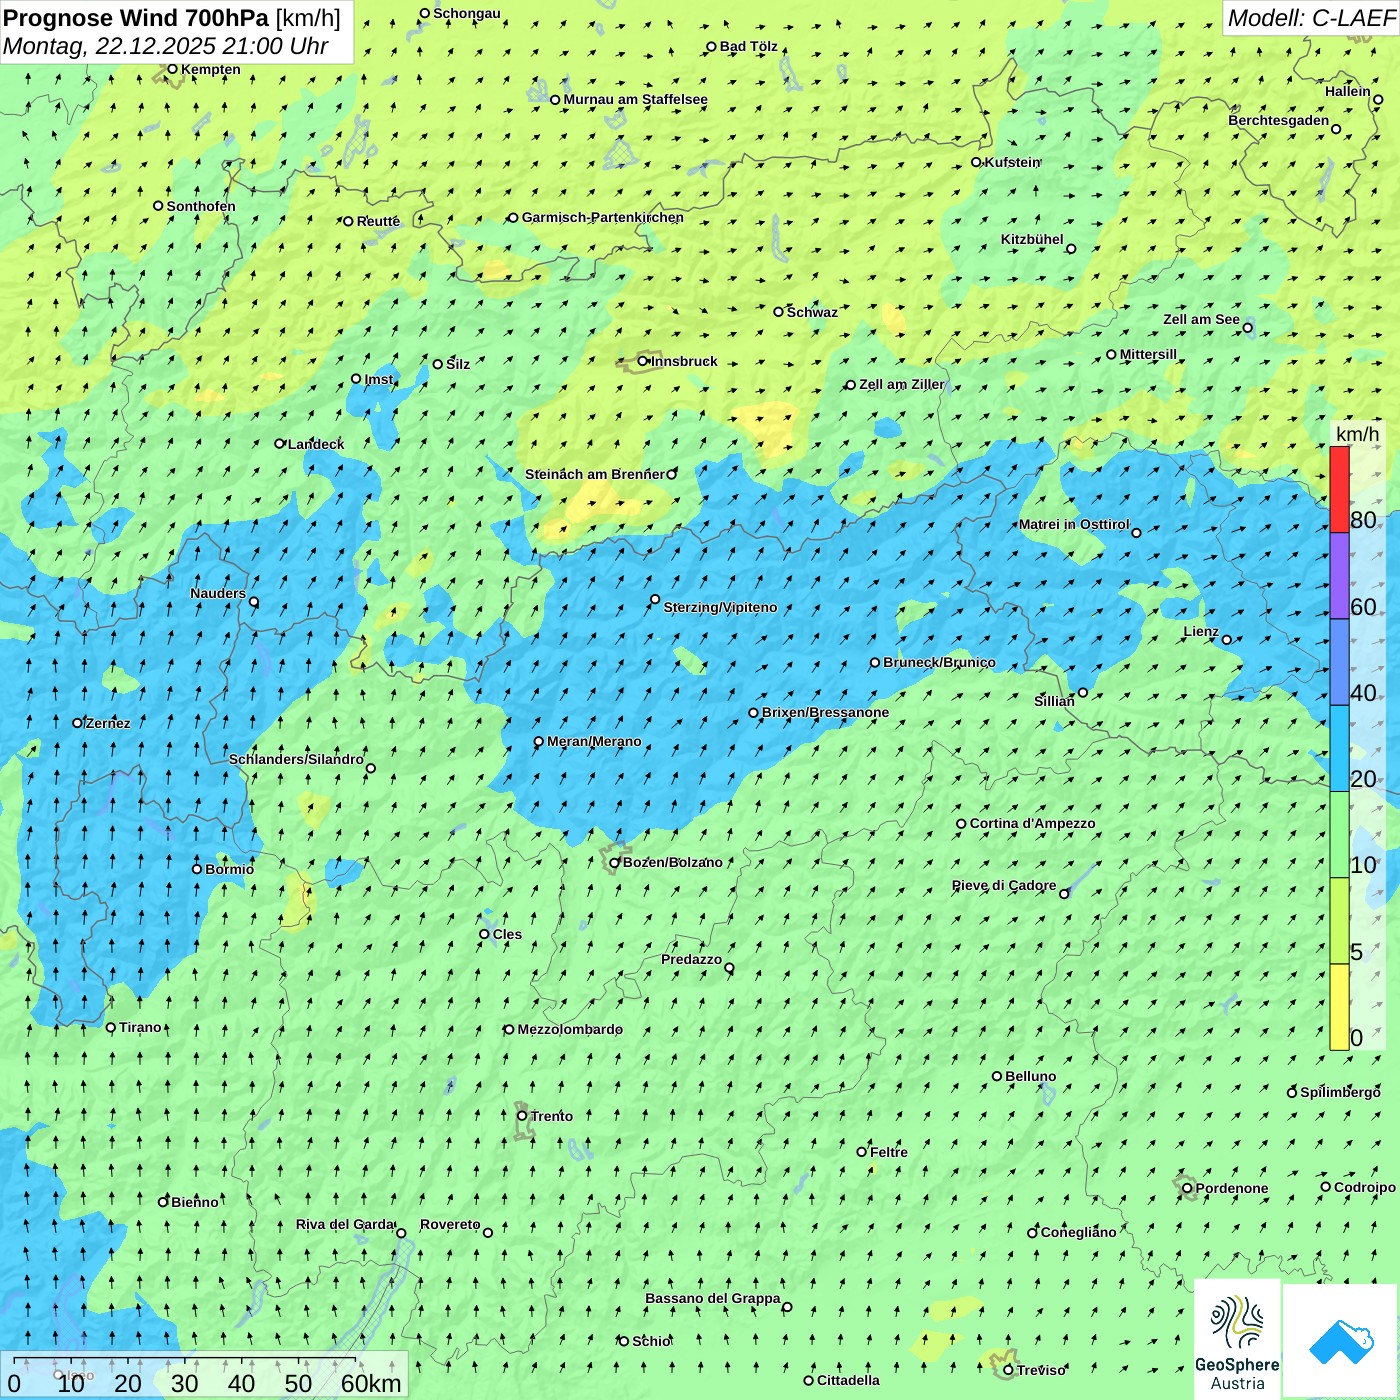Click the Codroipo town label
This screenshot has width=1400, height=1400.
[1365, 1187]
